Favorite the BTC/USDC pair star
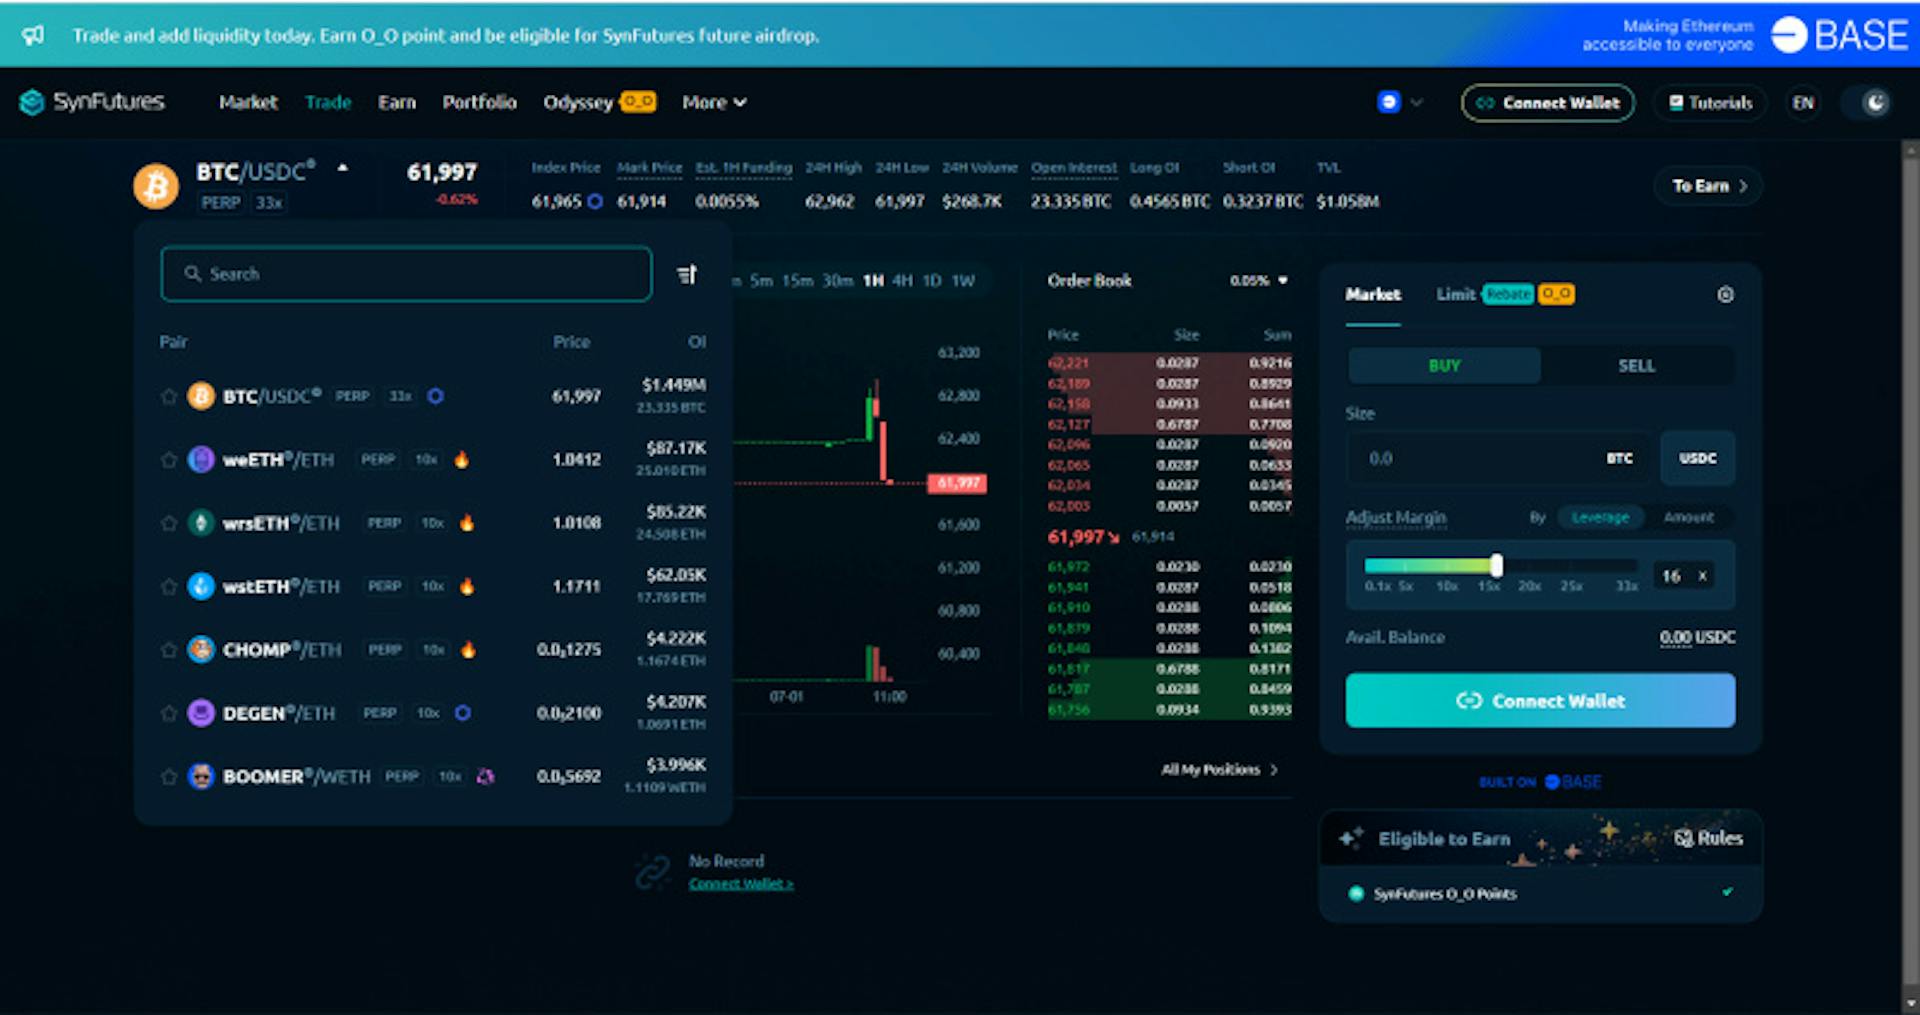The width and height of the screenshot is (1920, 1015). pyautogui.click(x=169, y=397)
